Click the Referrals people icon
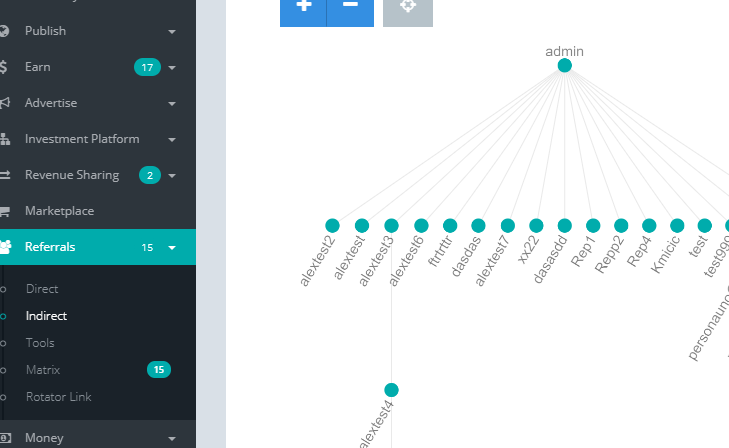This screenshot has width=729, height=448. [x=5, y=247]
